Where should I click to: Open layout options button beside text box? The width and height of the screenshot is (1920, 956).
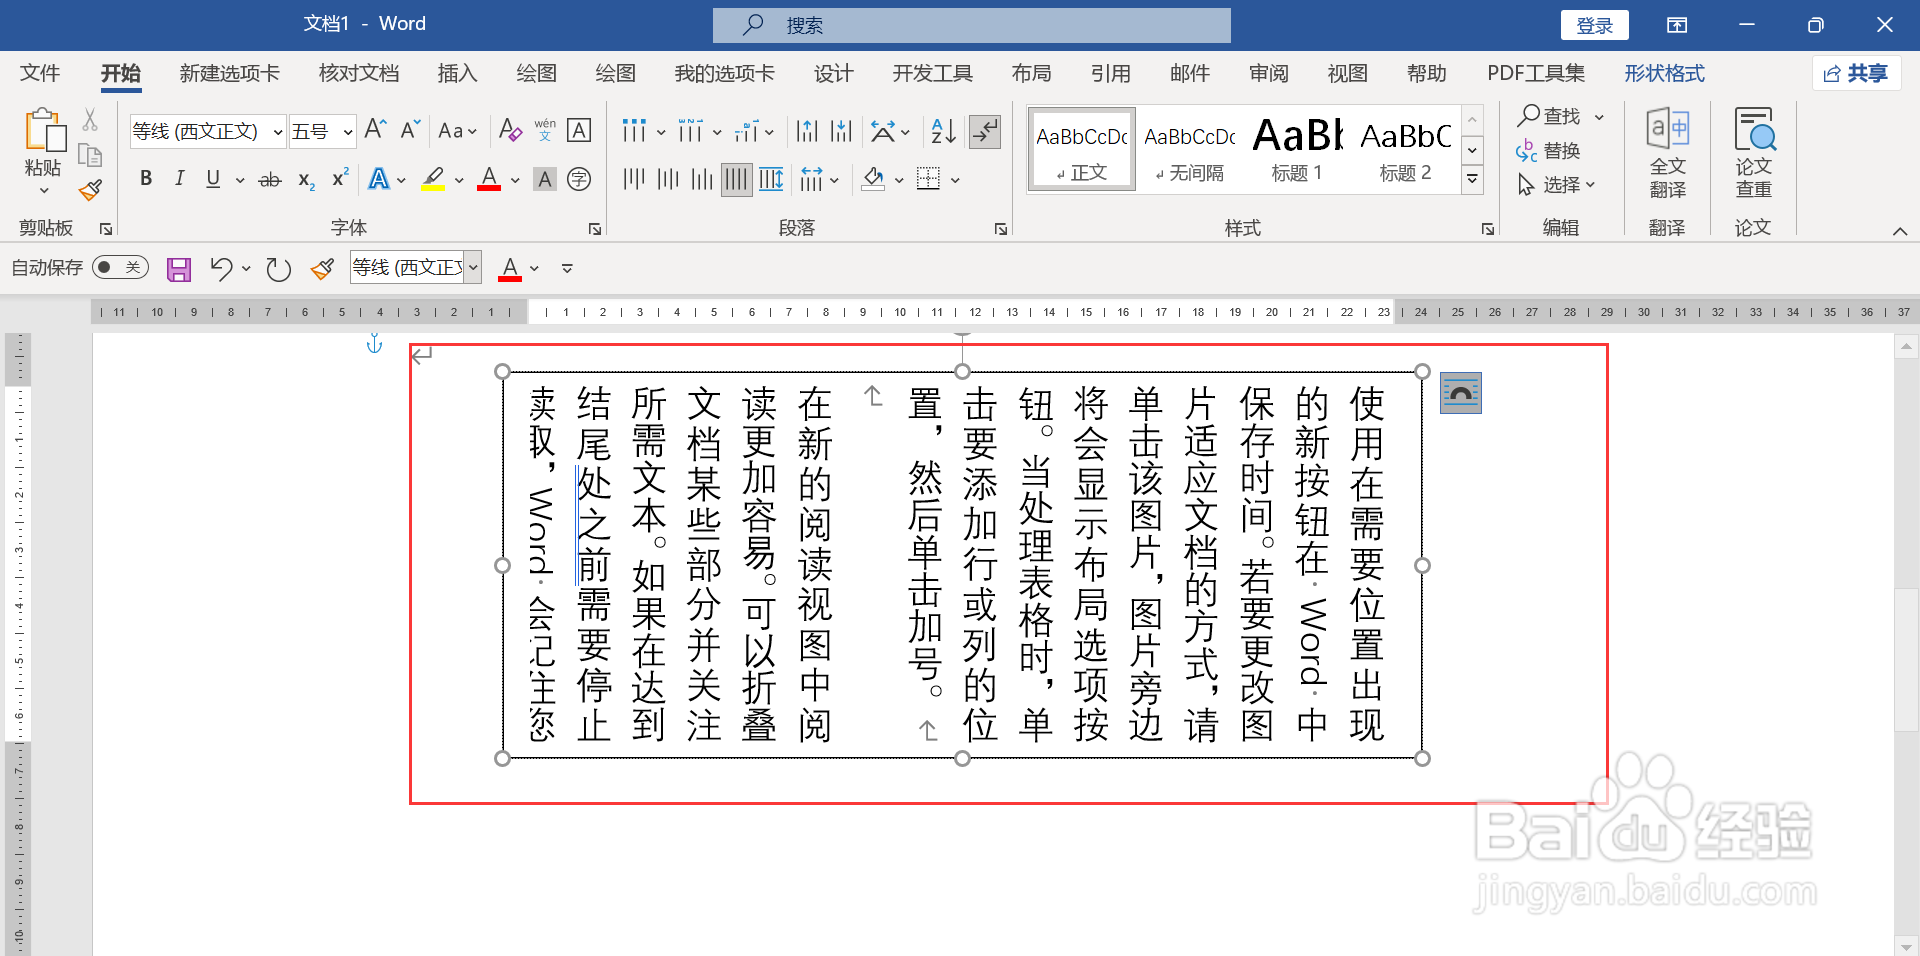click(x=1460, y=393)
